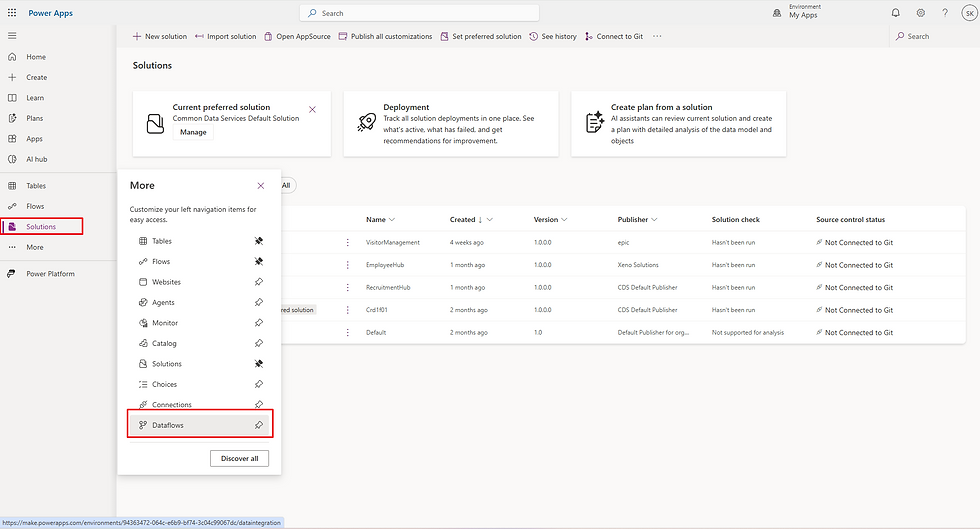
Task: Pin Monitor to left navigation
Action: point(259,323)
